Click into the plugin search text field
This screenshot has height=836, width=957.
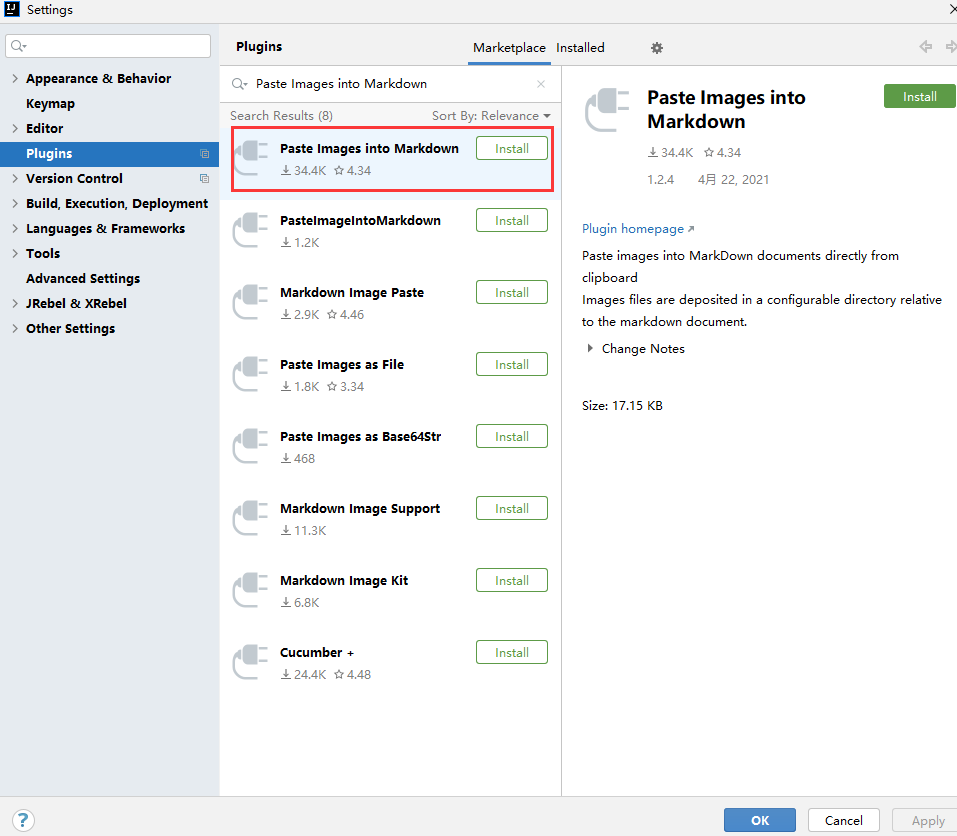click(x=391, y=84)
